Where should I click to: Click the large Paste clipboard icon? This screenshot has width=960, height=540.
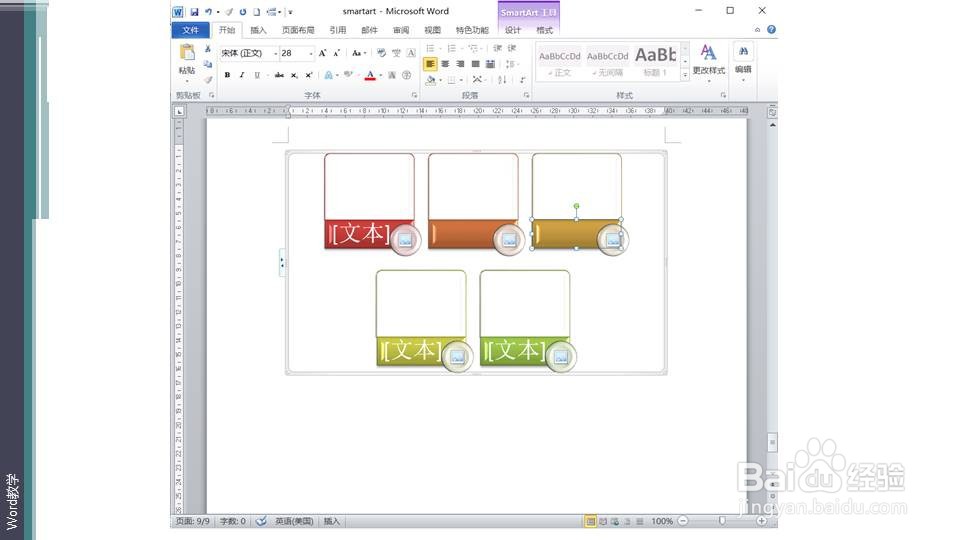(187, 53)
